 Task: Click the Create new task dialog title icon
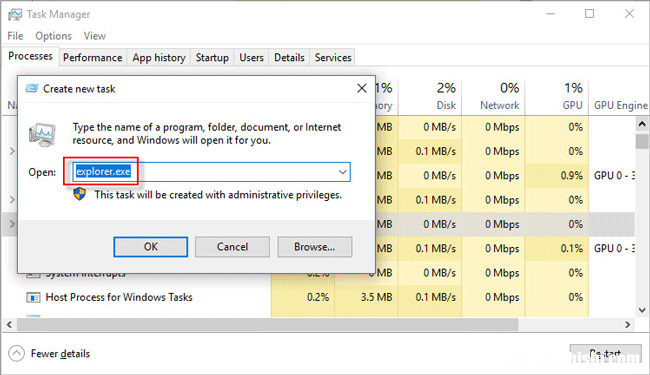coord(32,89)
